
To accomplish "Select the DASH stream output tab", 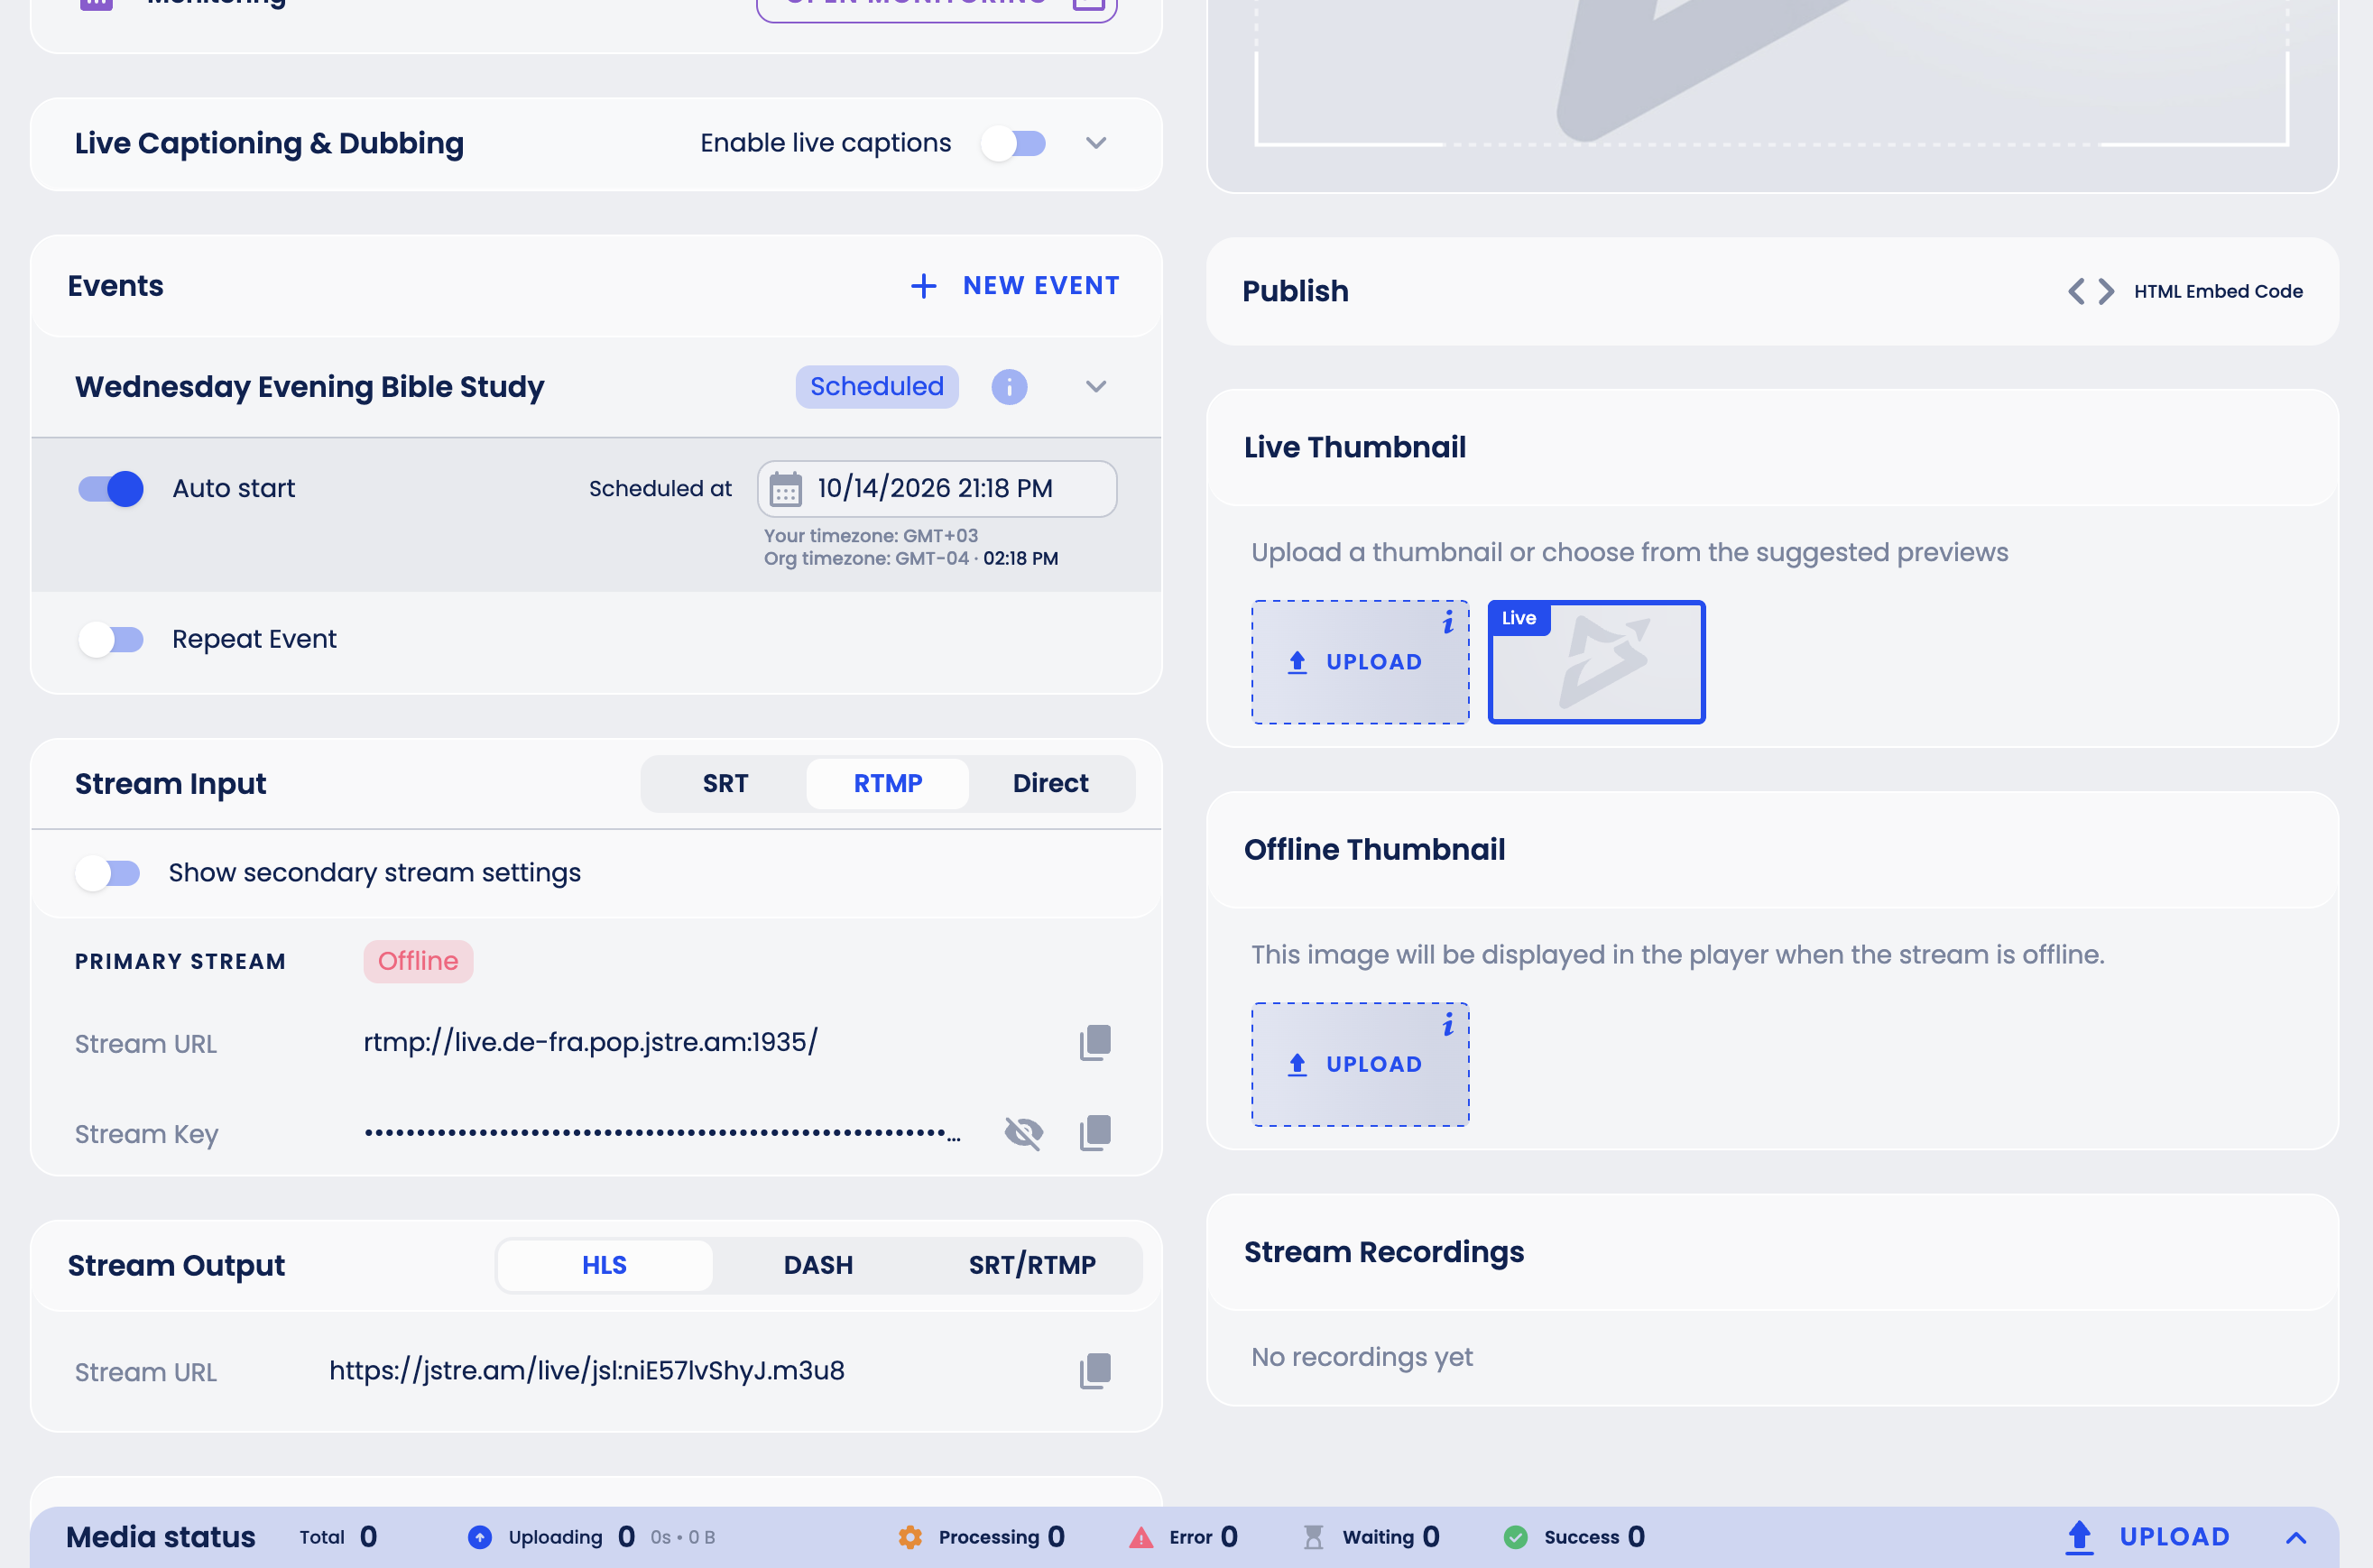I will [x=818, y=1266].
